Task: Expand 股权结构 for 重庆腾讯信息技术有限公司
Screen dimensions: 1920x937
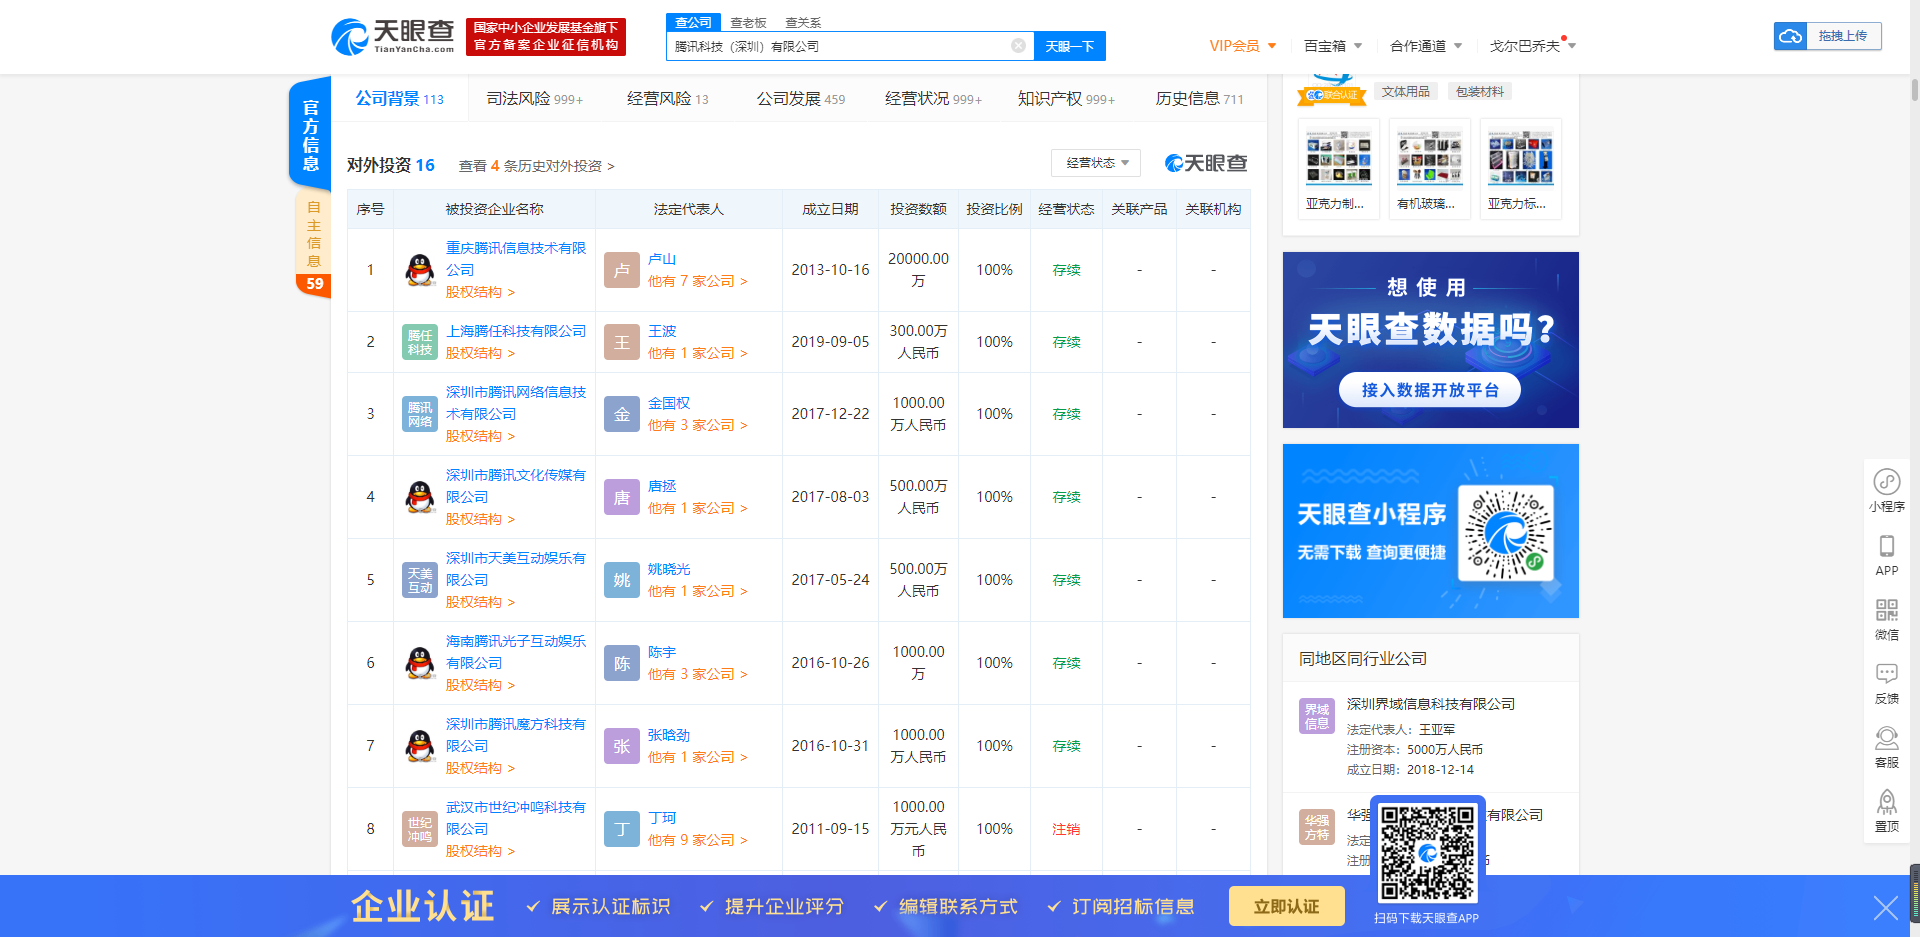Action: point(480,292)
